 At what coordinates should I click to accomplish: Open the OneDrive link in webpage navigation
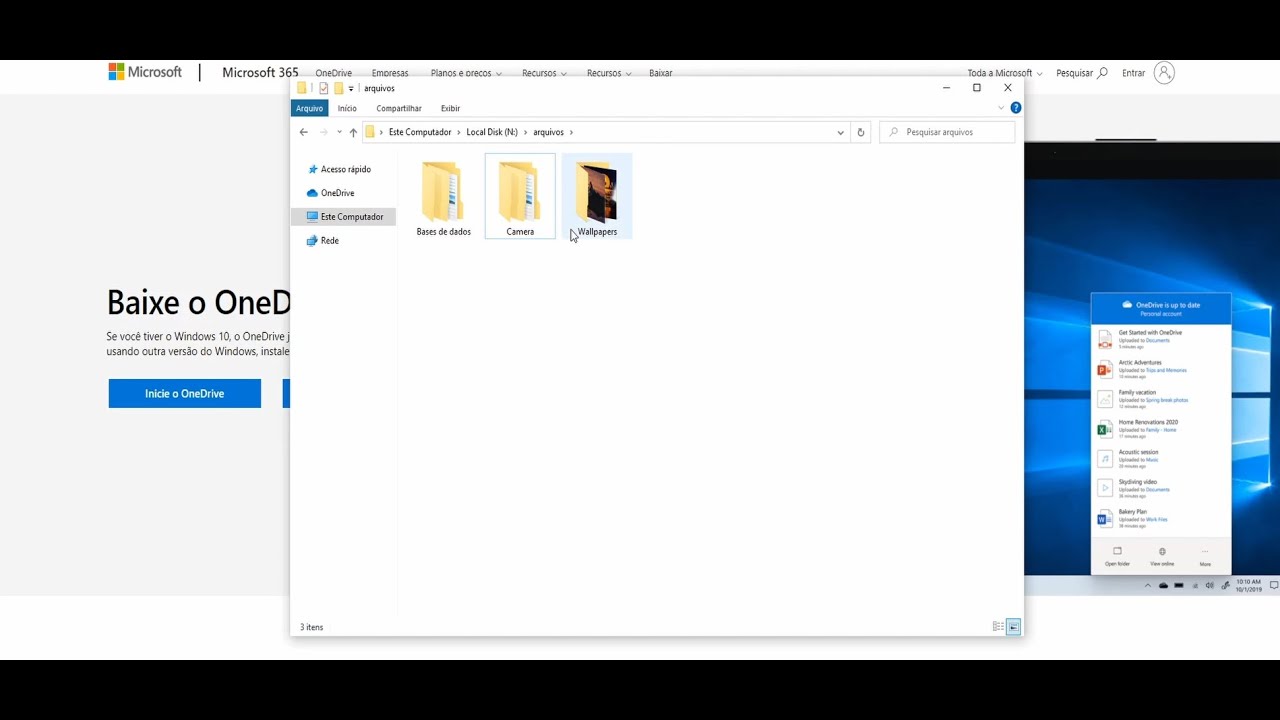(334, 73)
